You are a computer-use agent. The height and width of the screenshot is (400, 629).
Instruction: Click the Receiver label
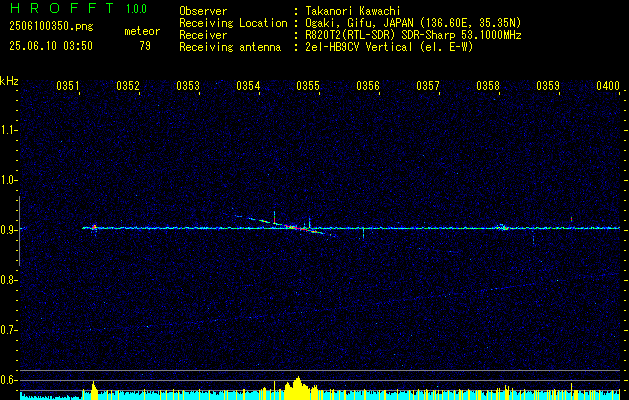[203, 35]
